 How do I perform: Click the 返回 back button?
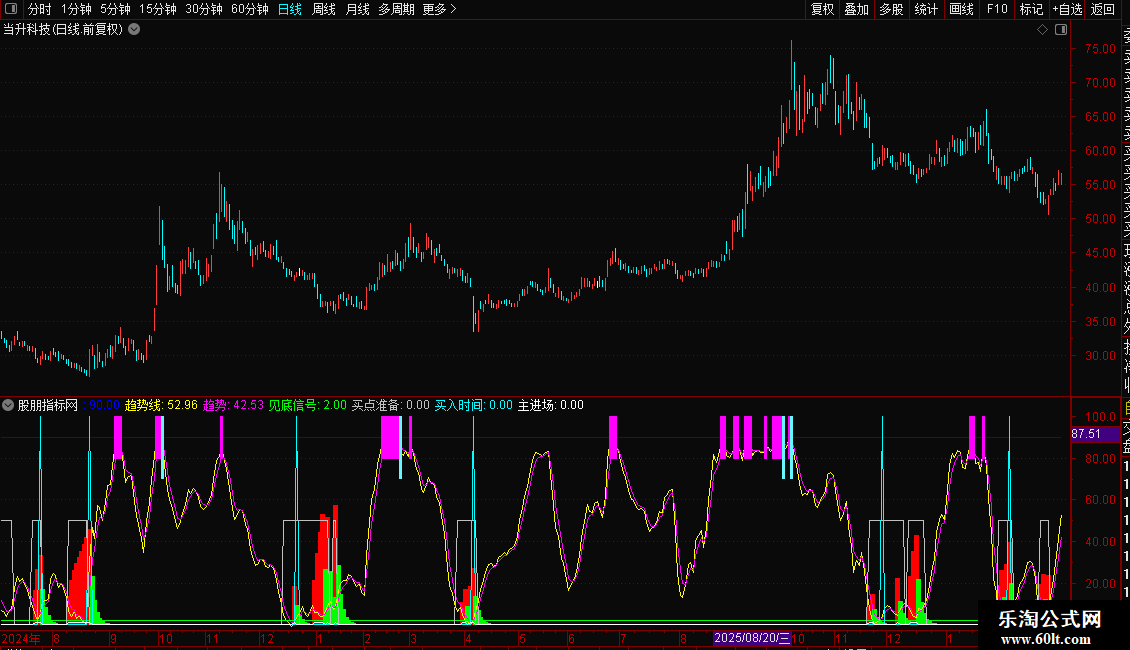[x=1103, y=9]
